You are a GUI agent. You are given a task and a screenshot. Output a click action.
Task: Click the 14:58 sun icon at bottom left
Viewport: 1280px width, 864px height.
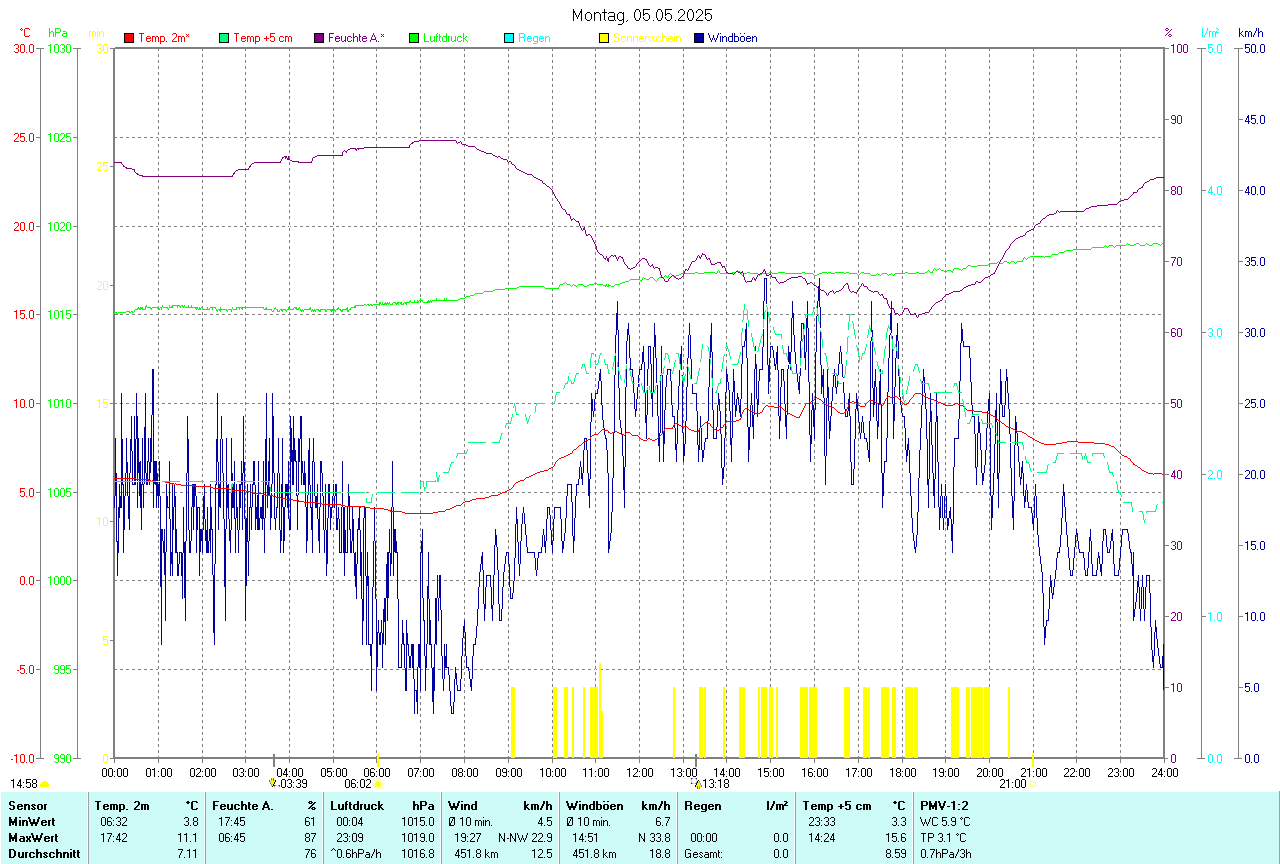pyautogui.click(x=44, y=785)
